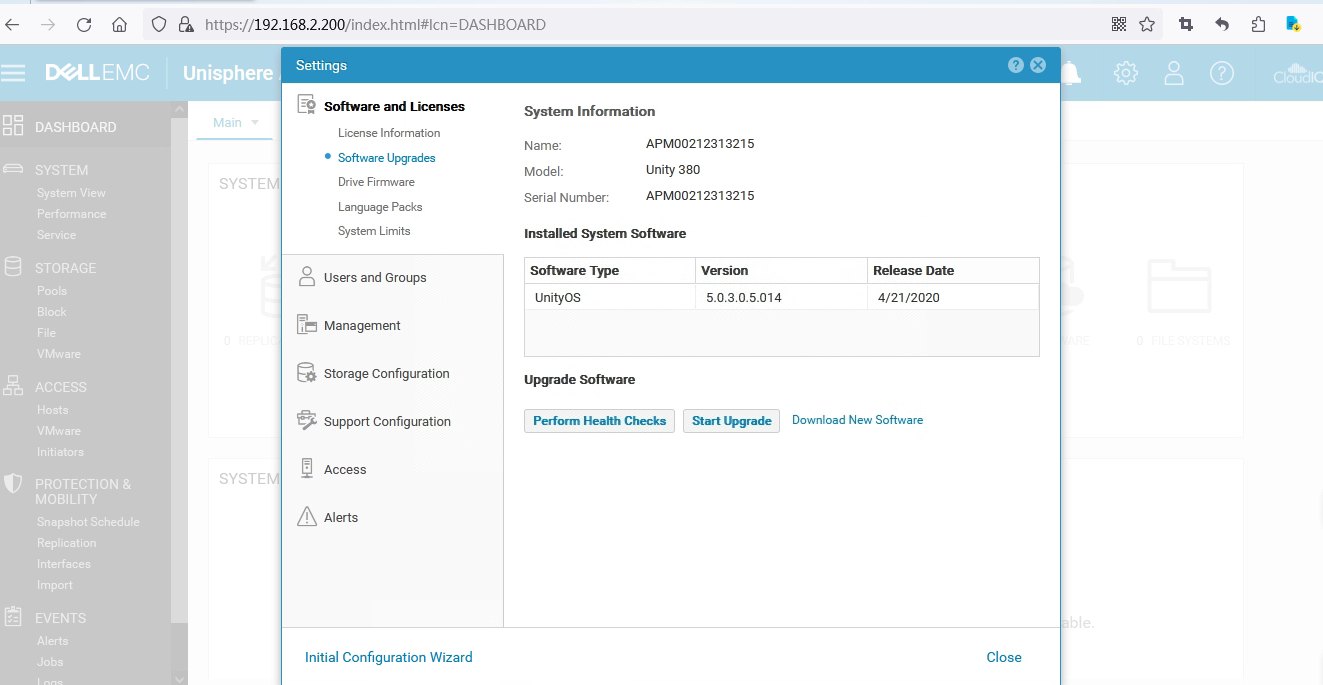
Task: Open the QR code icon in address bar
Action: [1119, 25]
